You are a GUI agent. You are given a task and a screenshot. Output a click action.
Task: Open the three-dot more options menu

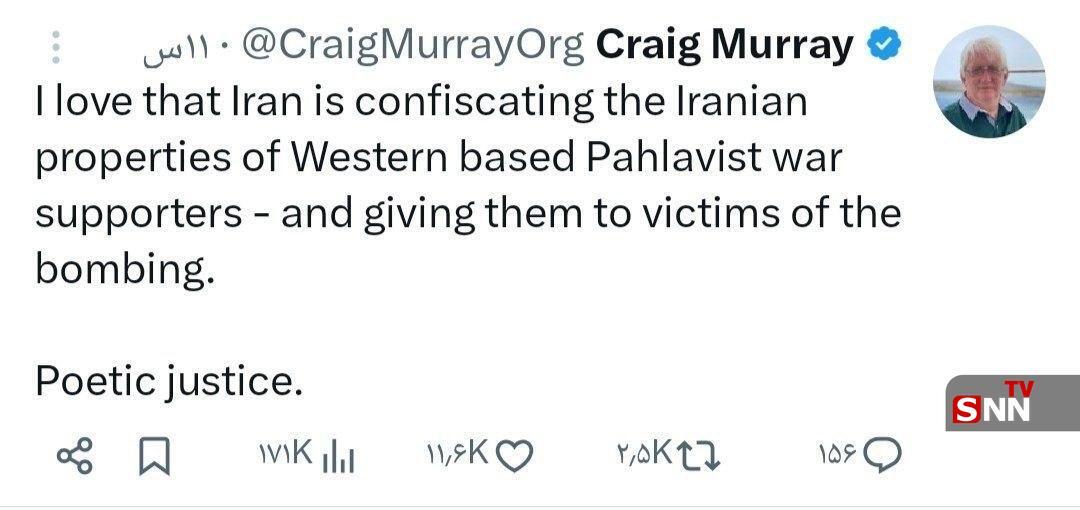[x=56, y=47]
